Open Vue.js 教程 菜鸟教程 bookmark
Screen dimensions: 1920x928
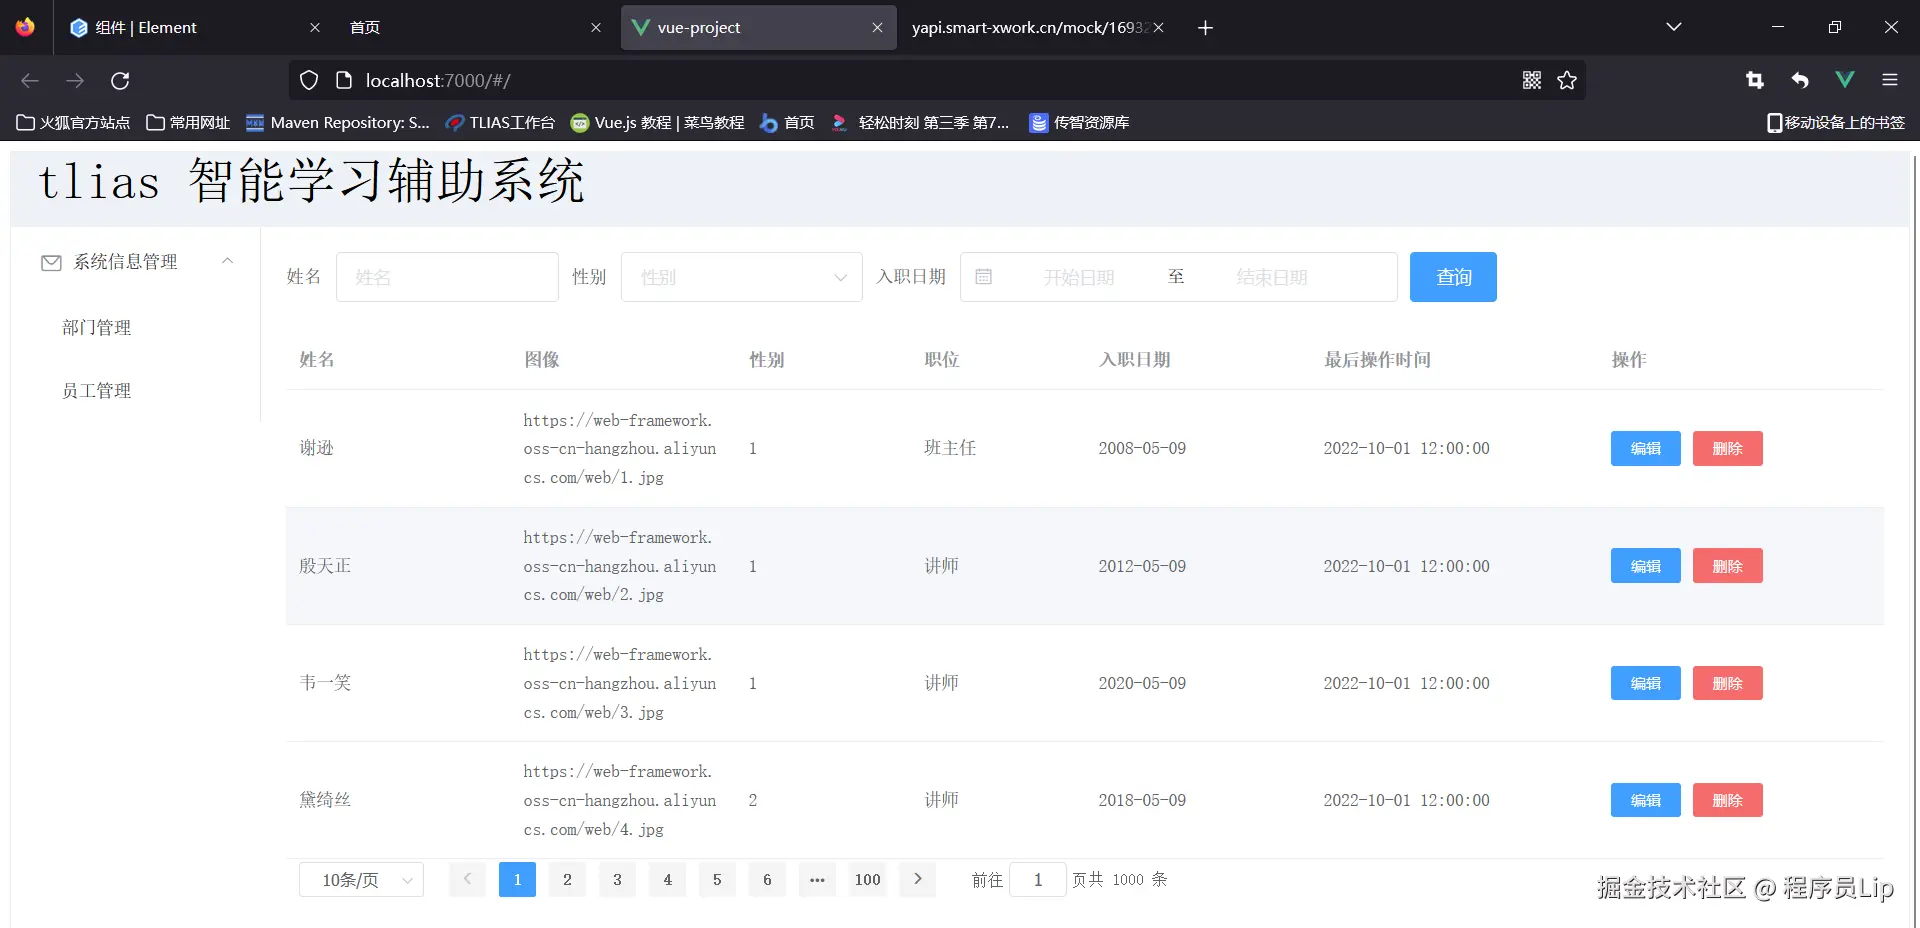coord(657,123)
